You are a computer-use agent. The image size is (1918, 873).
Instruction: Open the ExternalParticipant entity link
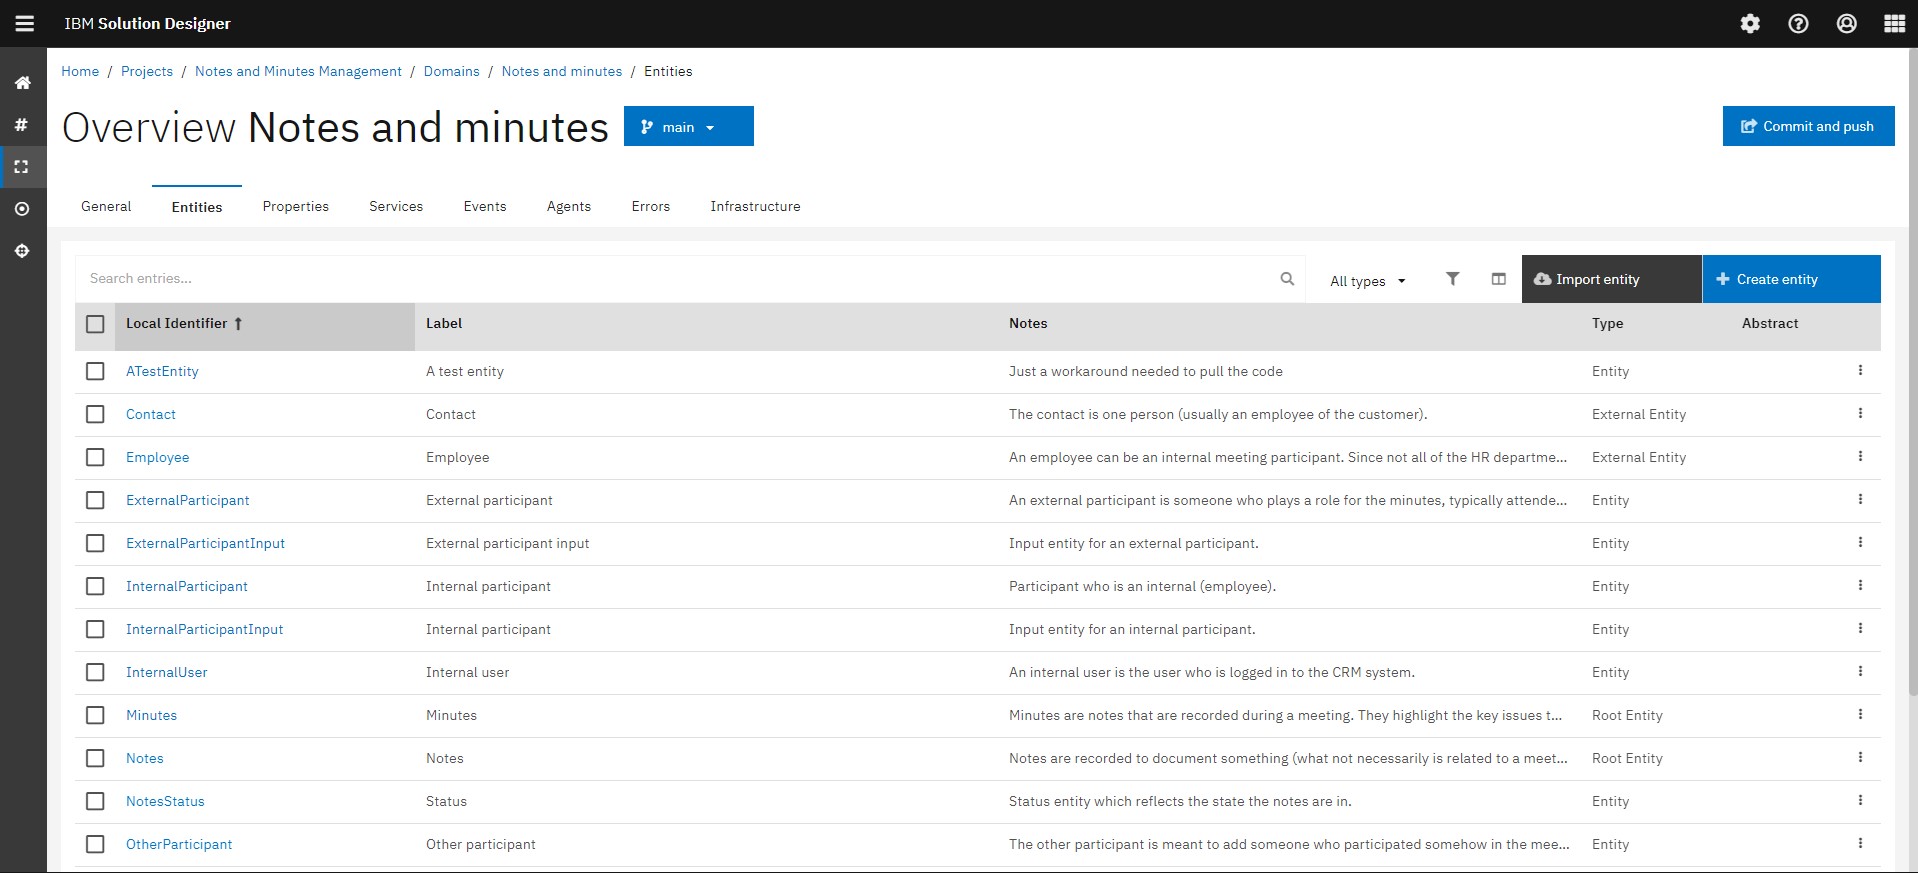(x=188, y=500)
